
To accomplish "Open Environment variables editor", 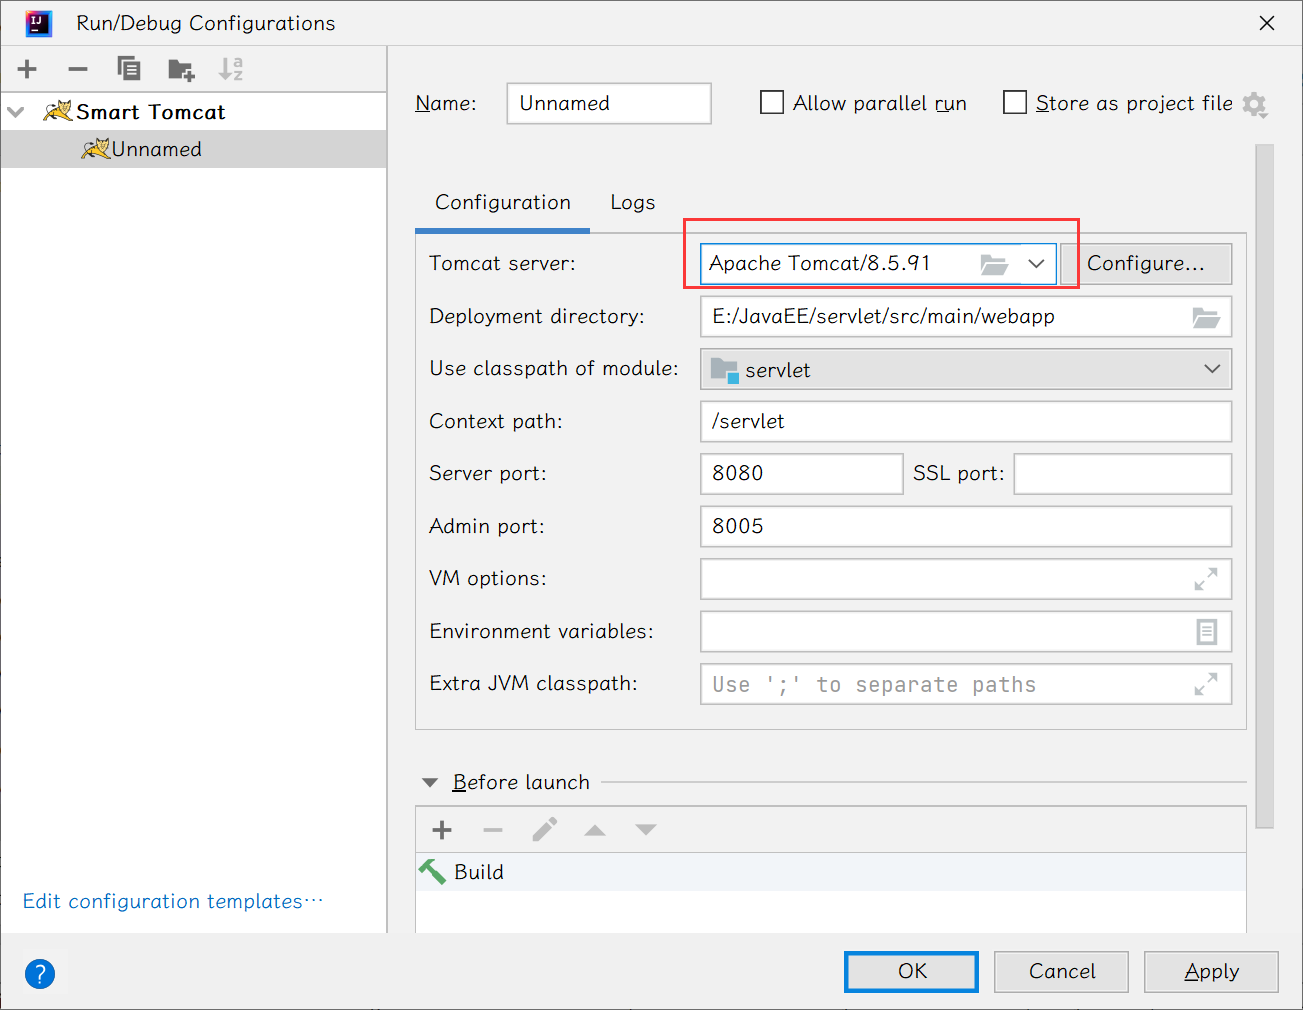I will [1207, 632].
